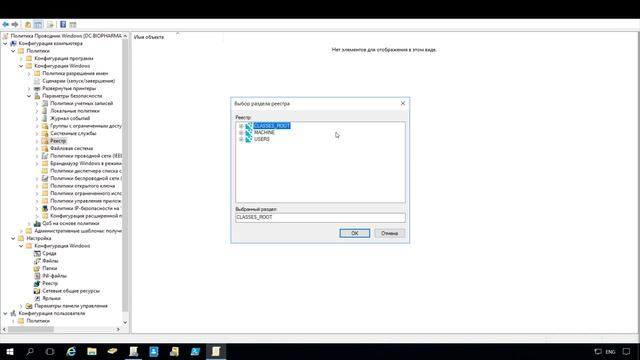640x360 pixels.
Task: Click the tree horizontal scroll-right arrow
Action: pos(118,329)
